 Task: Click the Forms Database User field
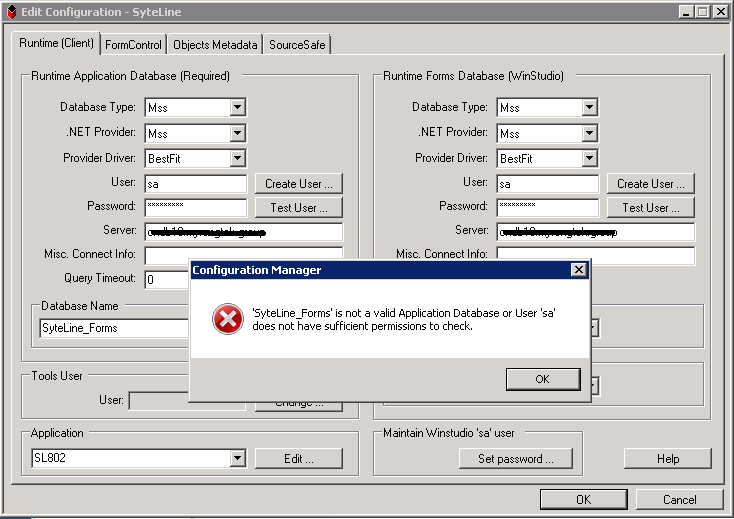(548, 184)
